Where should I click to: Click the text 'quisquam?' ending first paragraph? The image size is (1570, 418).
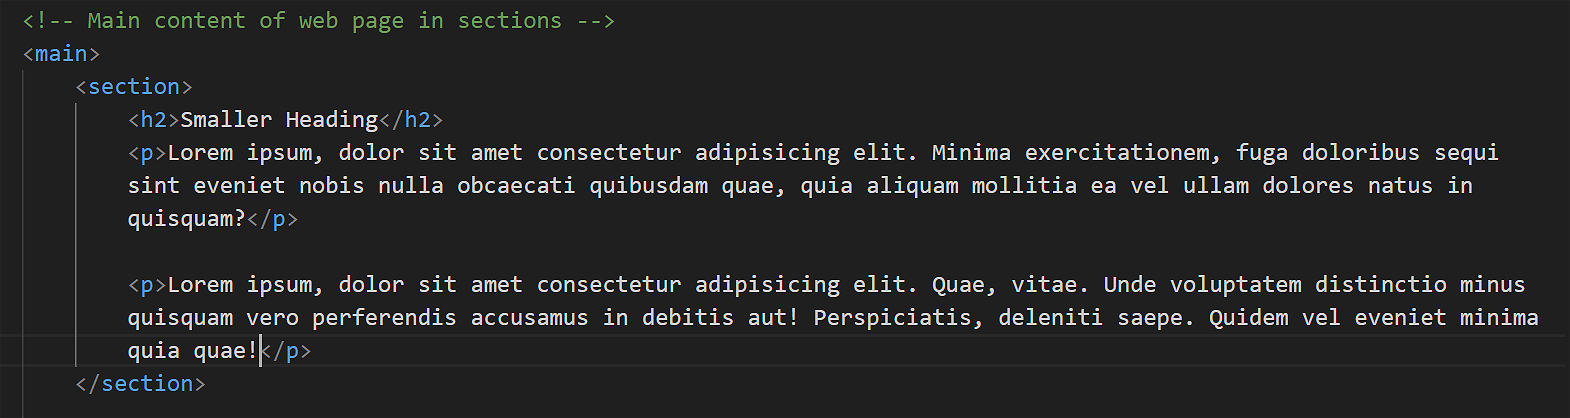point(187,219)
